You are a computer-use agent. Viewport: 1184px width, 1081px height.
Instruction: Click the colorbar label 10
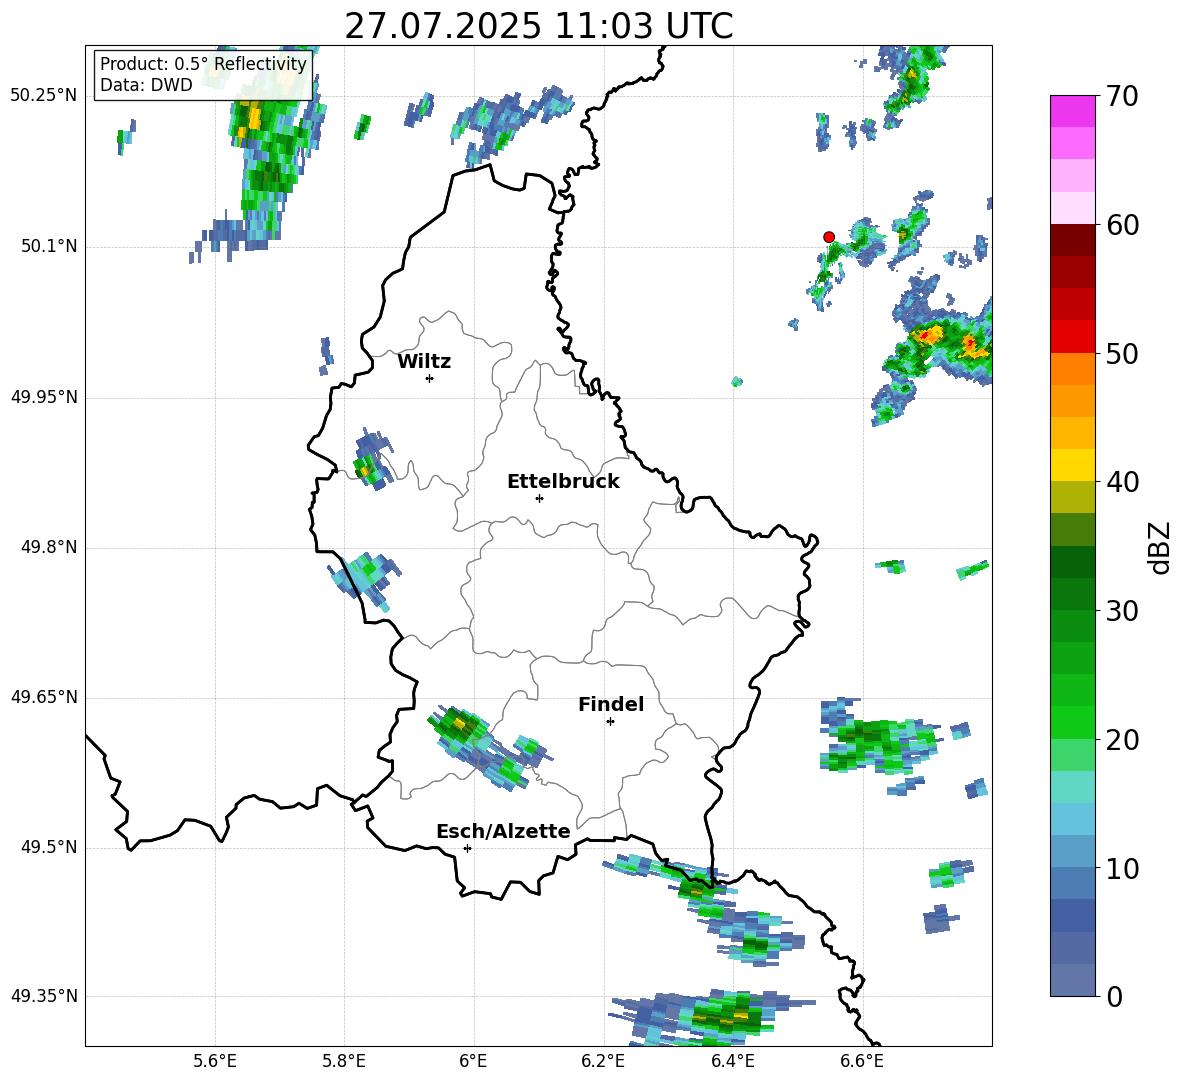tap(1122, 868)
